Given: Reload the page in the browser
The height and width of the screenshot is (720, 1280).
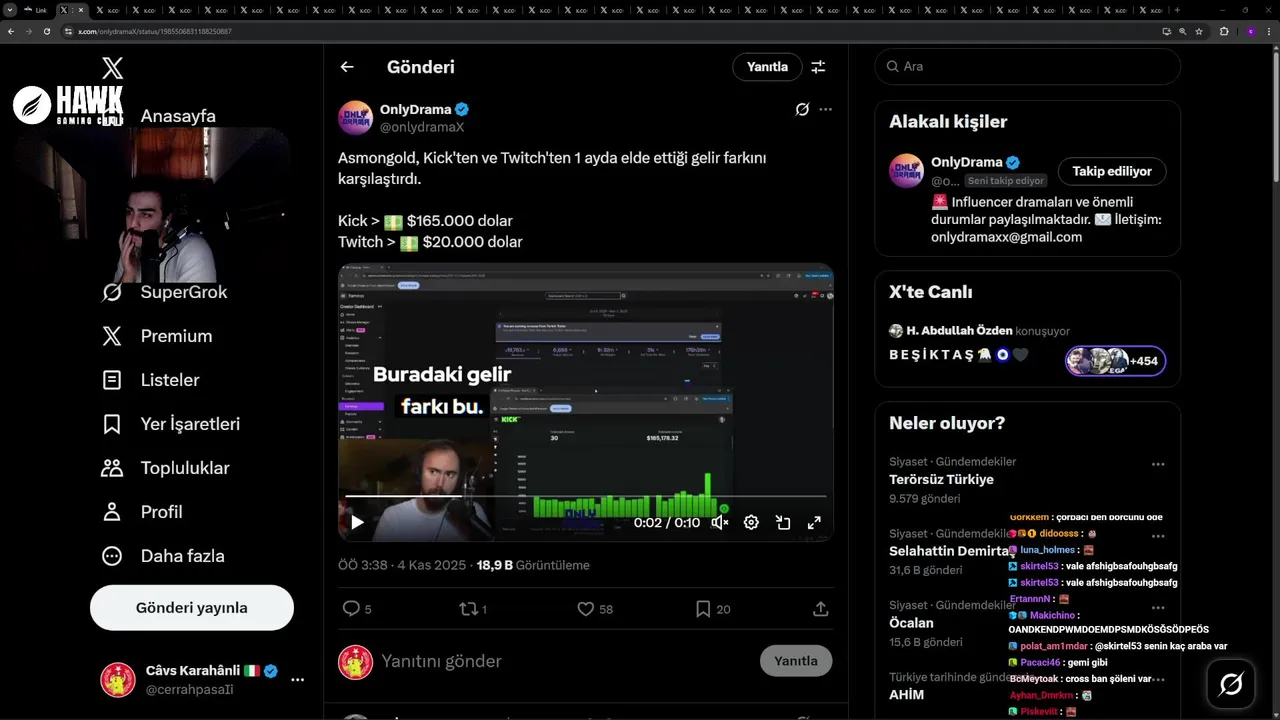Looking at the screenshot, I should pos(46,31).
